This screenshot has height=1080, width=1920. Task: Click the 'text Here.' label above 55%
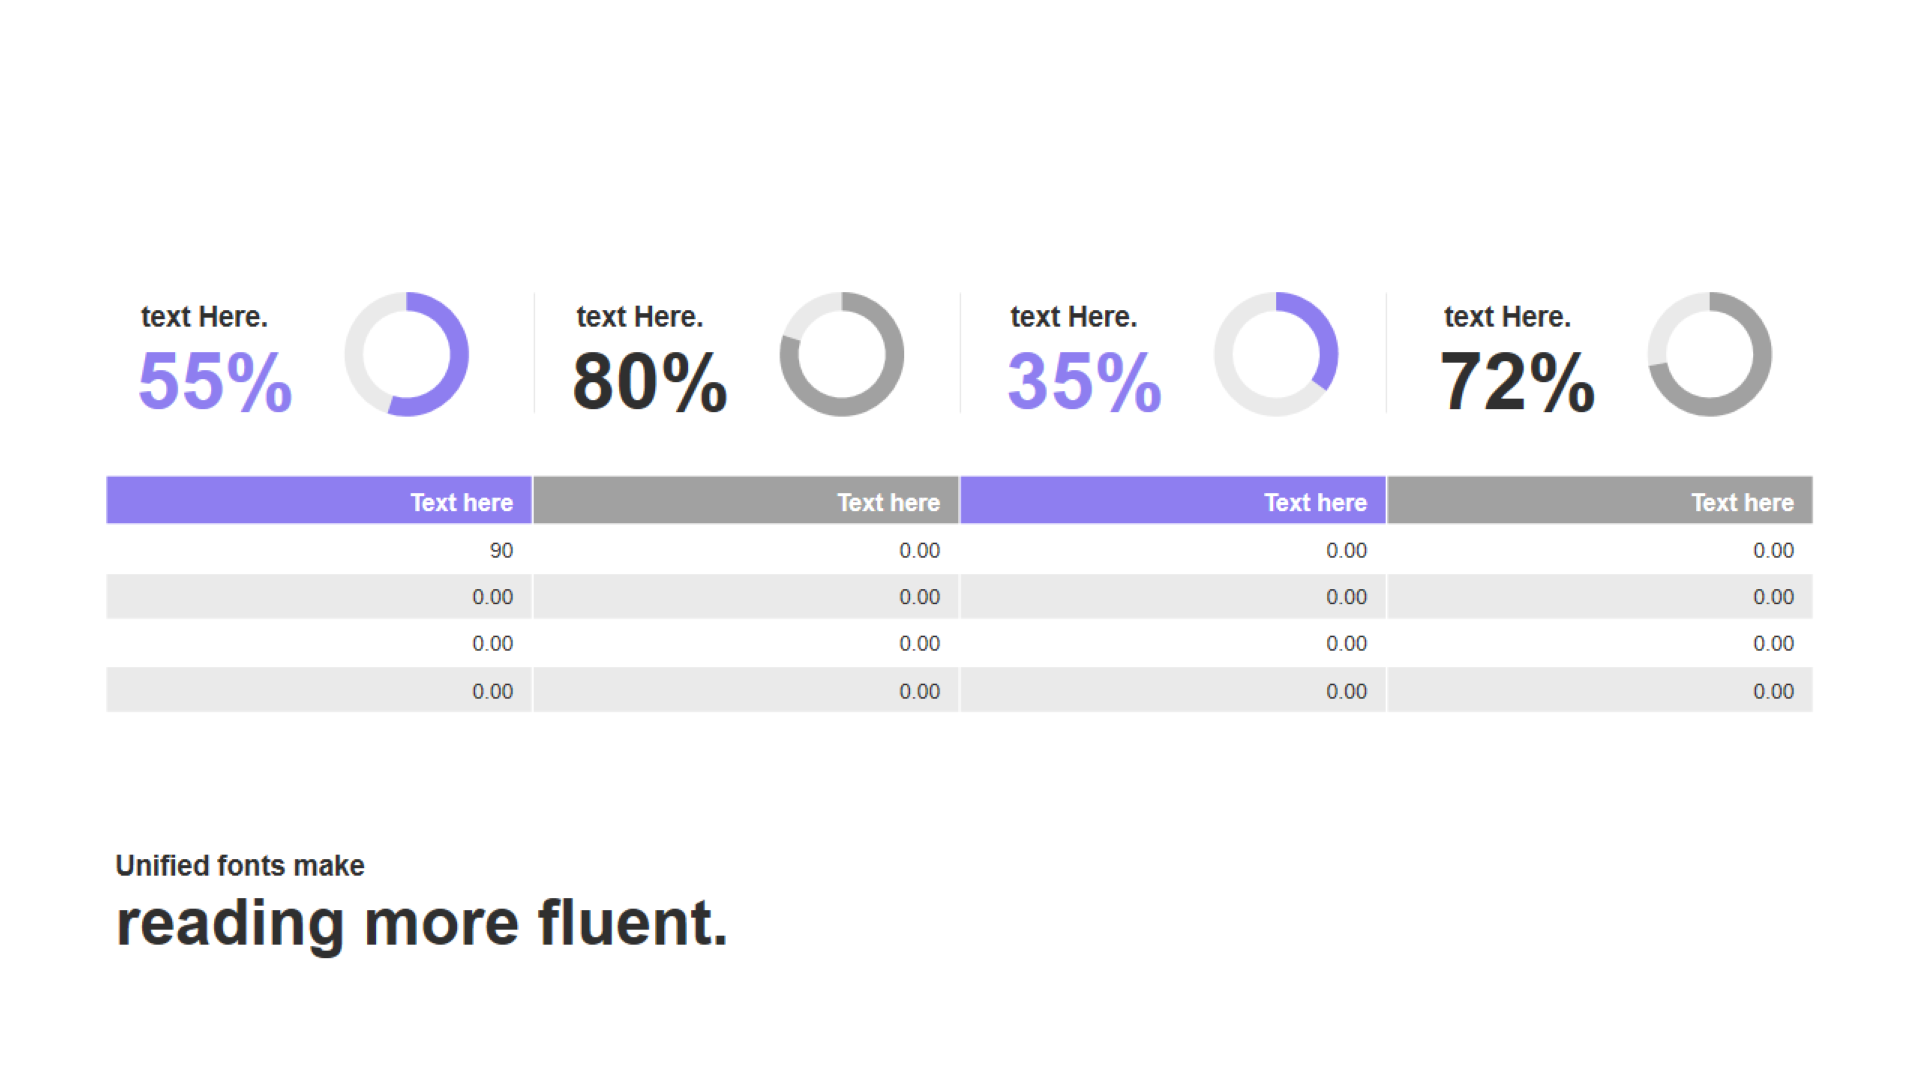click(204, 317)
